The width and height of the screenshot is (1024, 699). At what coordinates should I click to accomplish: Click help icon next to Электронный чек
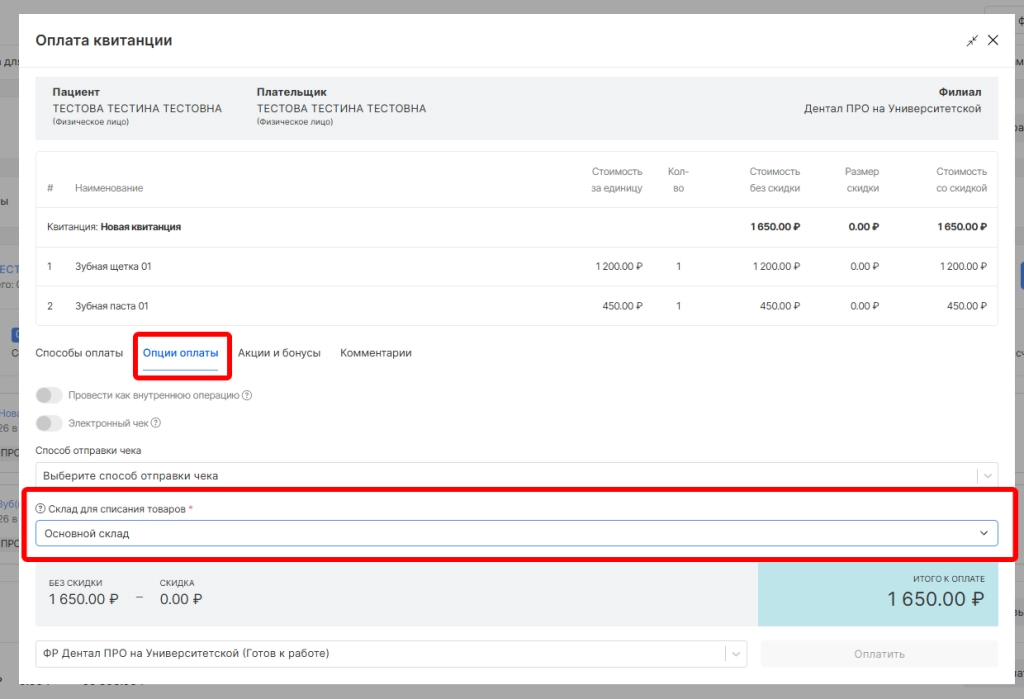pyautogui.click(x=156, y=423)
